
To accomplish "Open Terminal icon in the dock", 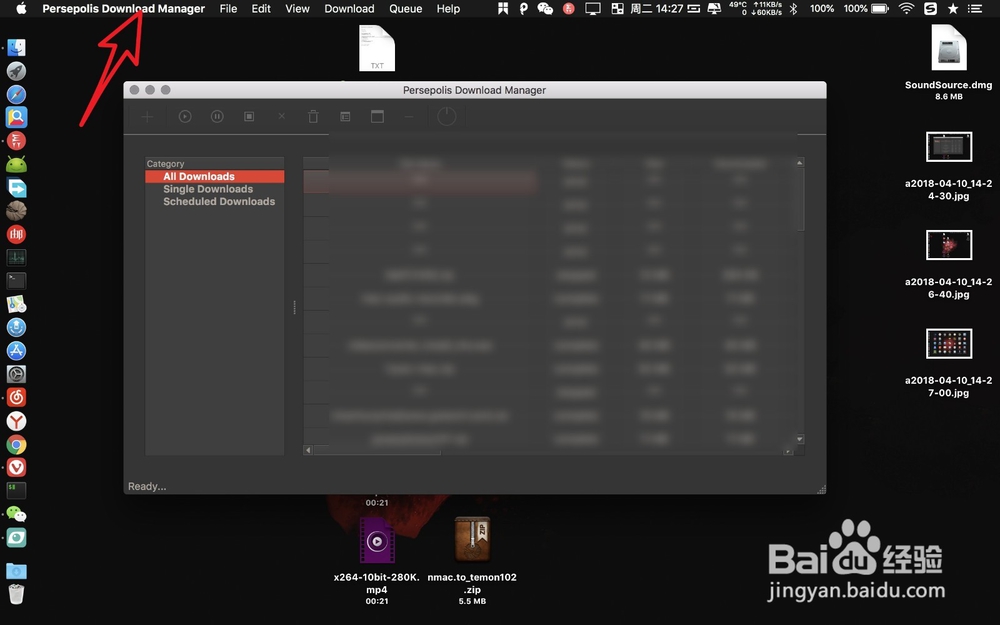I will tap(16, 281).
